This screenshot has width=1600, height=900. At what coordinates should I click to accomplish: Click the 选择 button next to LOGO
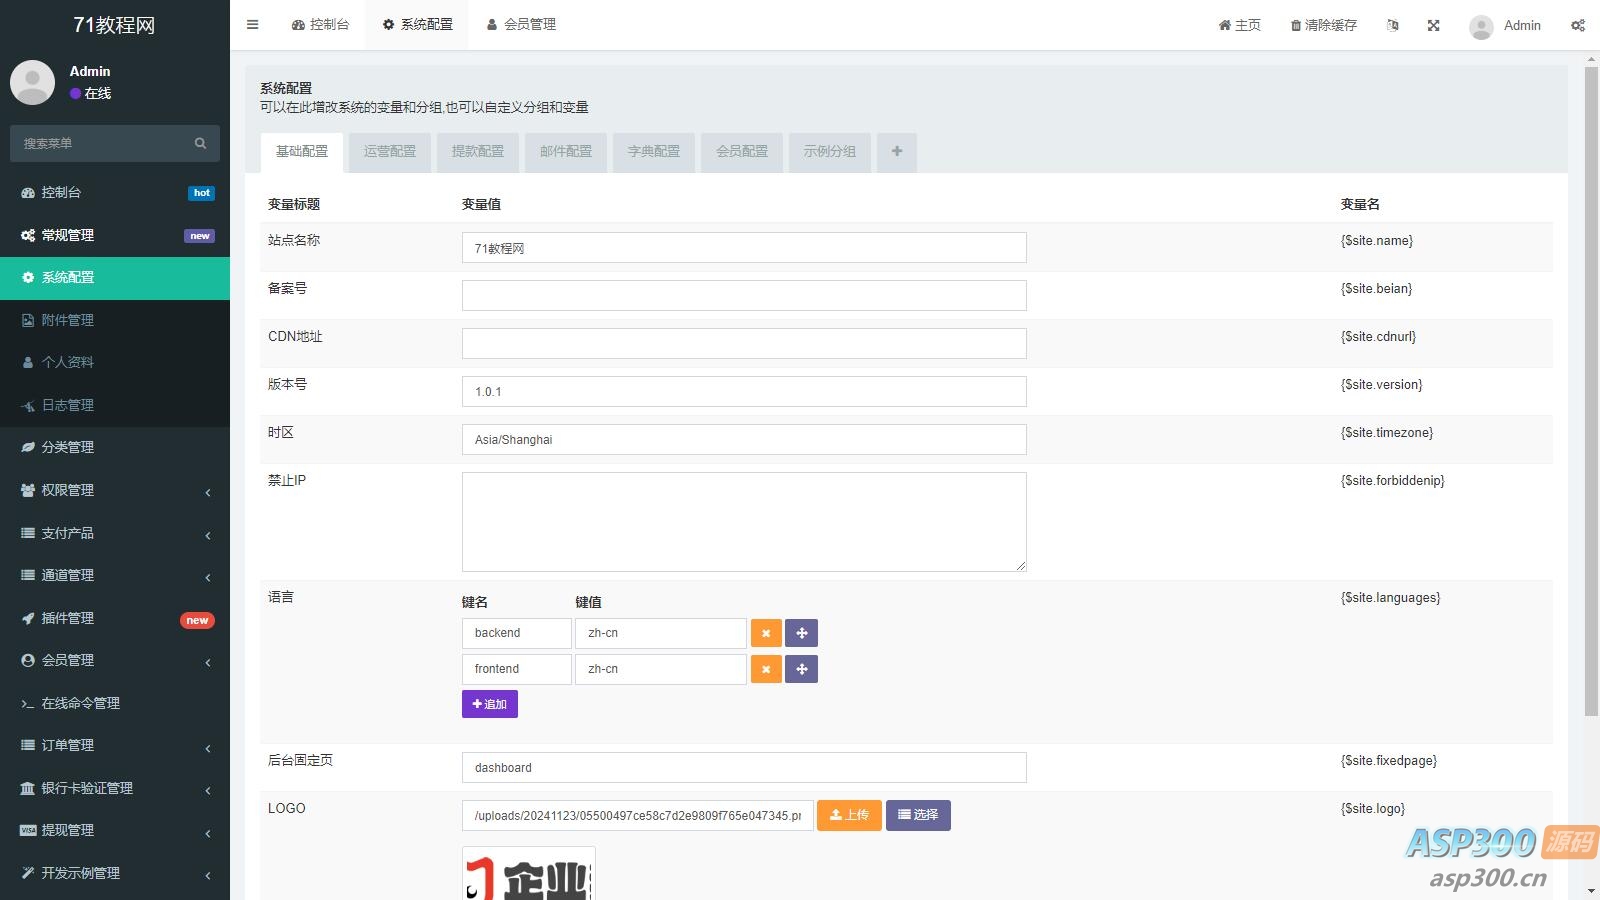click(917, 815)
